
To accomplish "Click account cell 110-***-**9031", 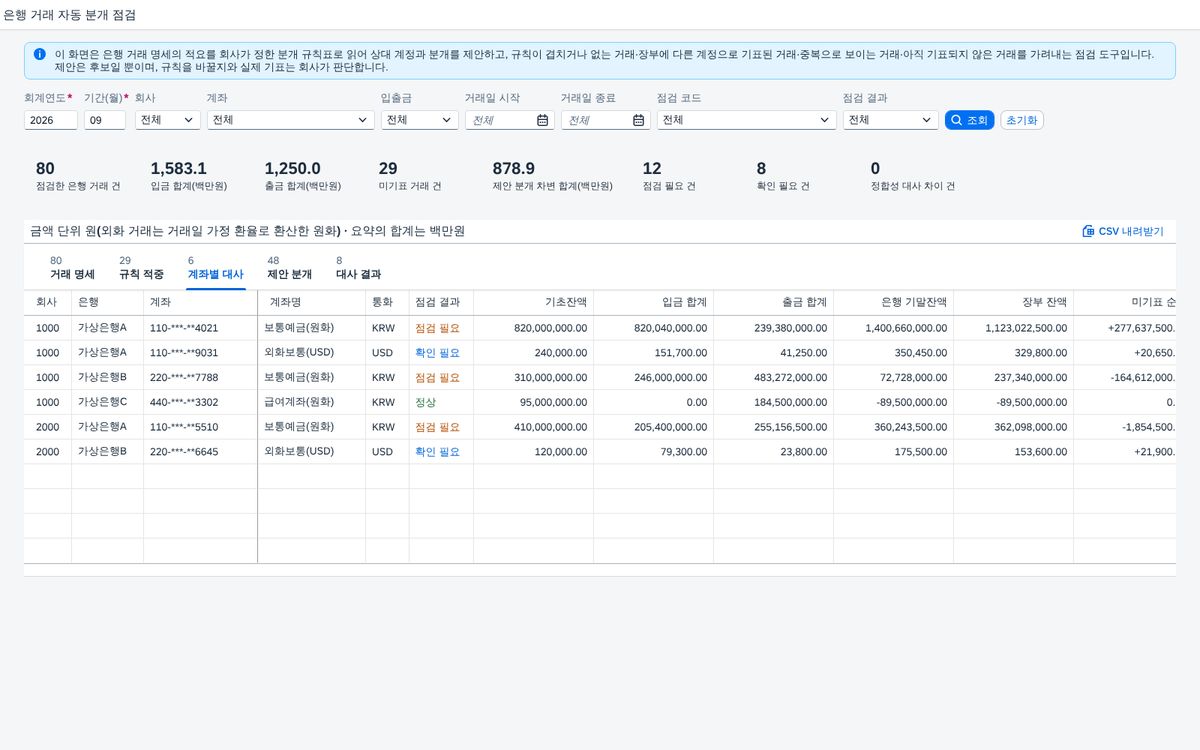I will pyautogui.click(x=200, y=353).
